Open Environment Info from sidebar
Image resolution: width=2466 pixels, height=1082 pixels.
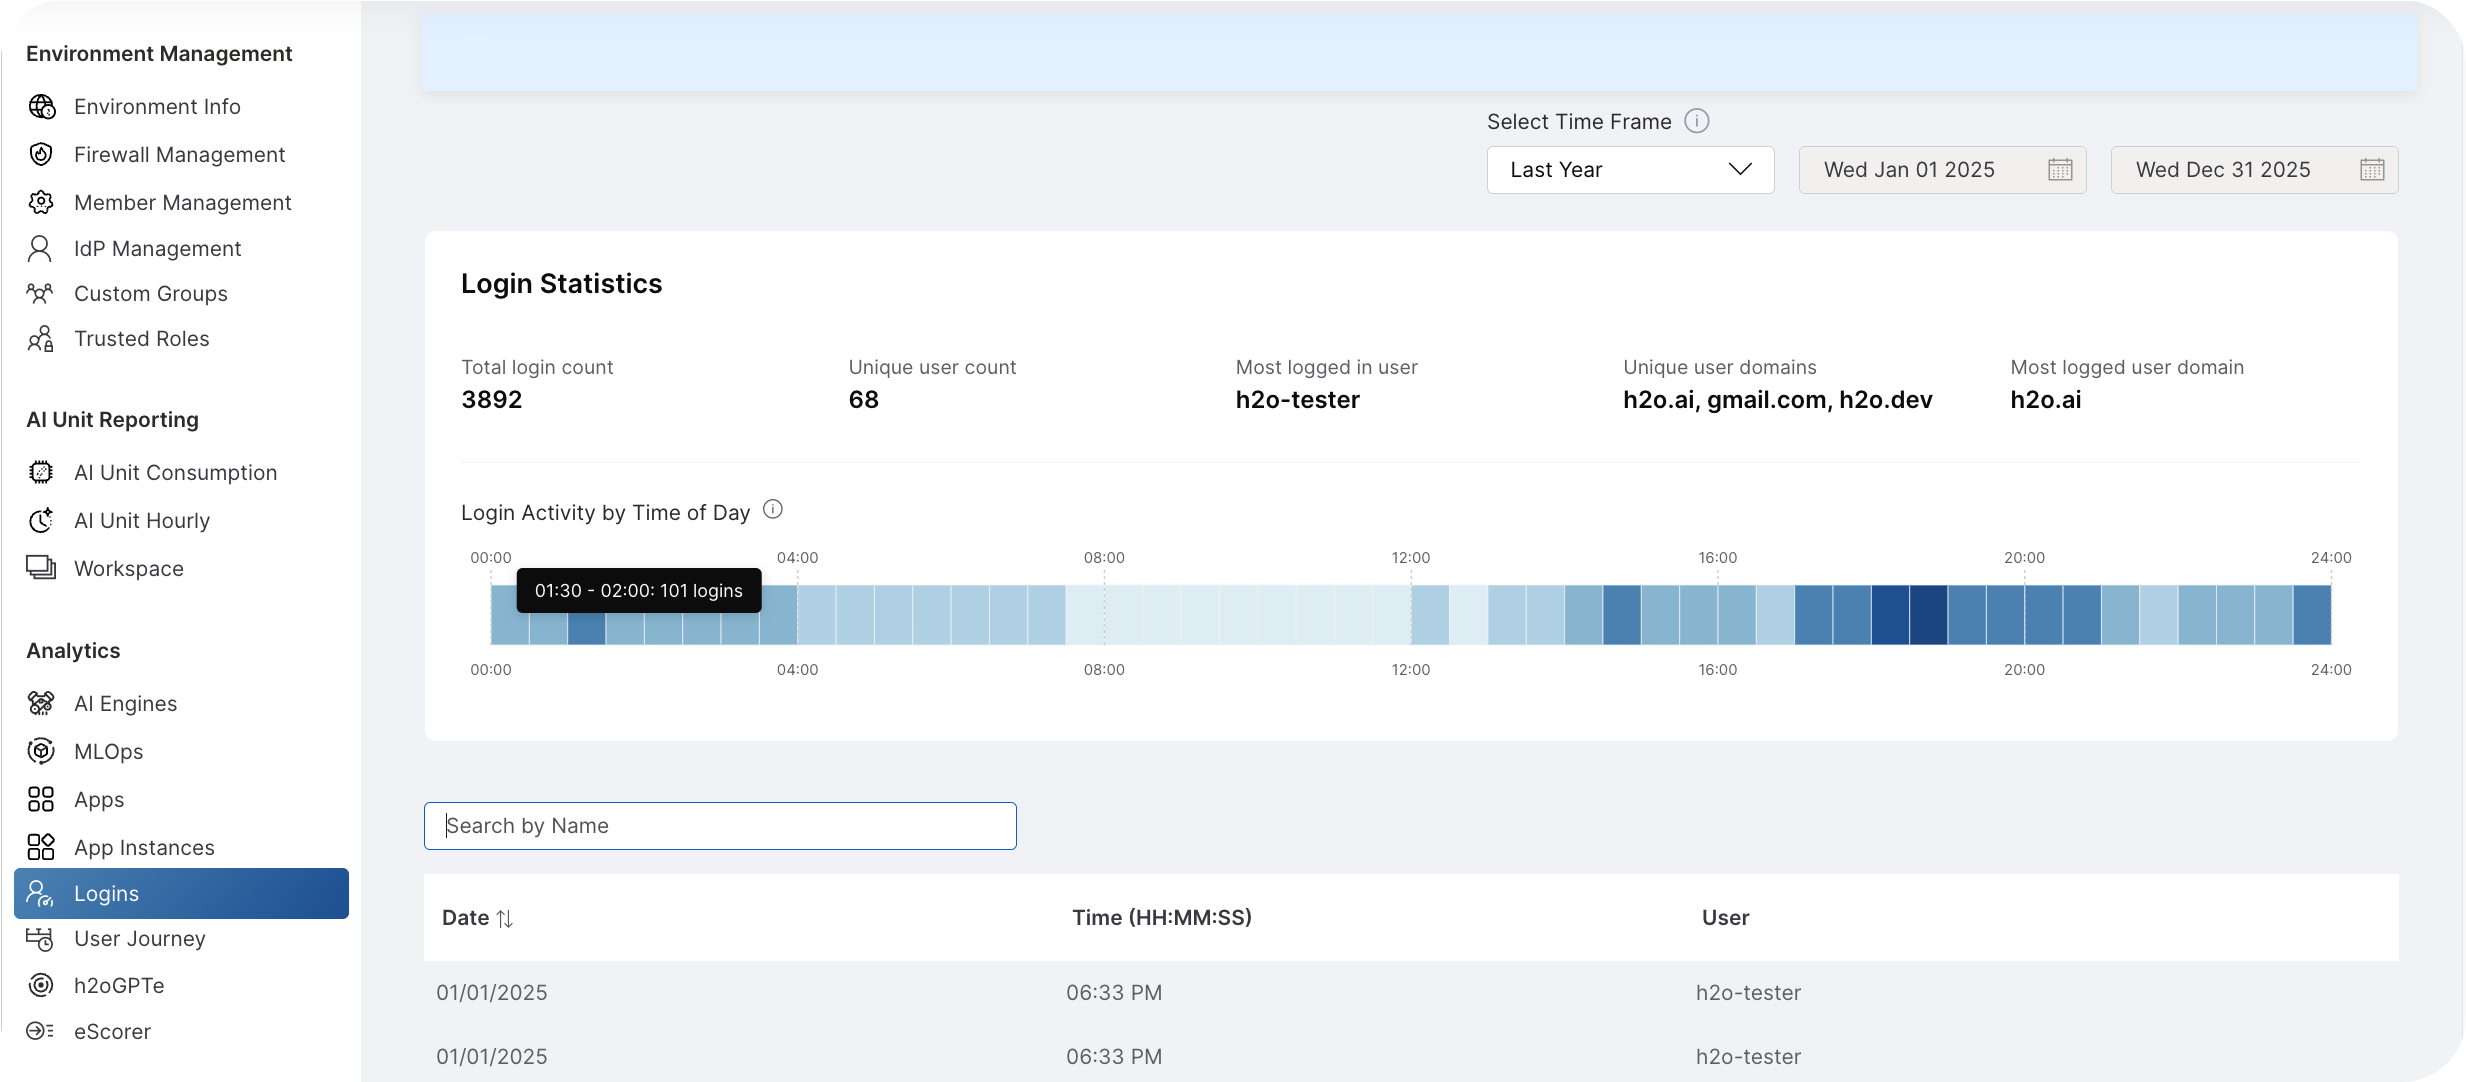click(x=156, y=106)
